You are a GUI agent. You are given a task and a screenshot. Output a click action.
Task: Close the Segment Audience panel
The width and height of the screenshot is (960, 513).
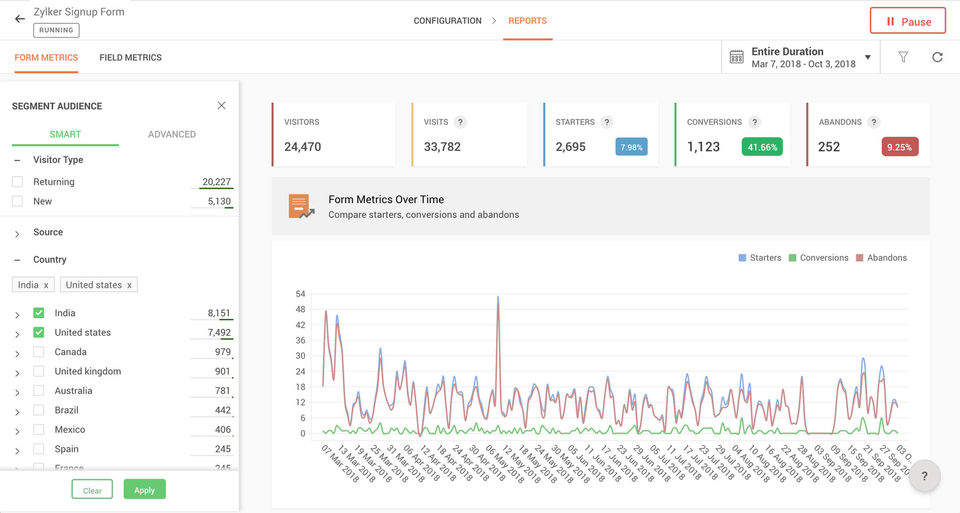click(221, 105)
